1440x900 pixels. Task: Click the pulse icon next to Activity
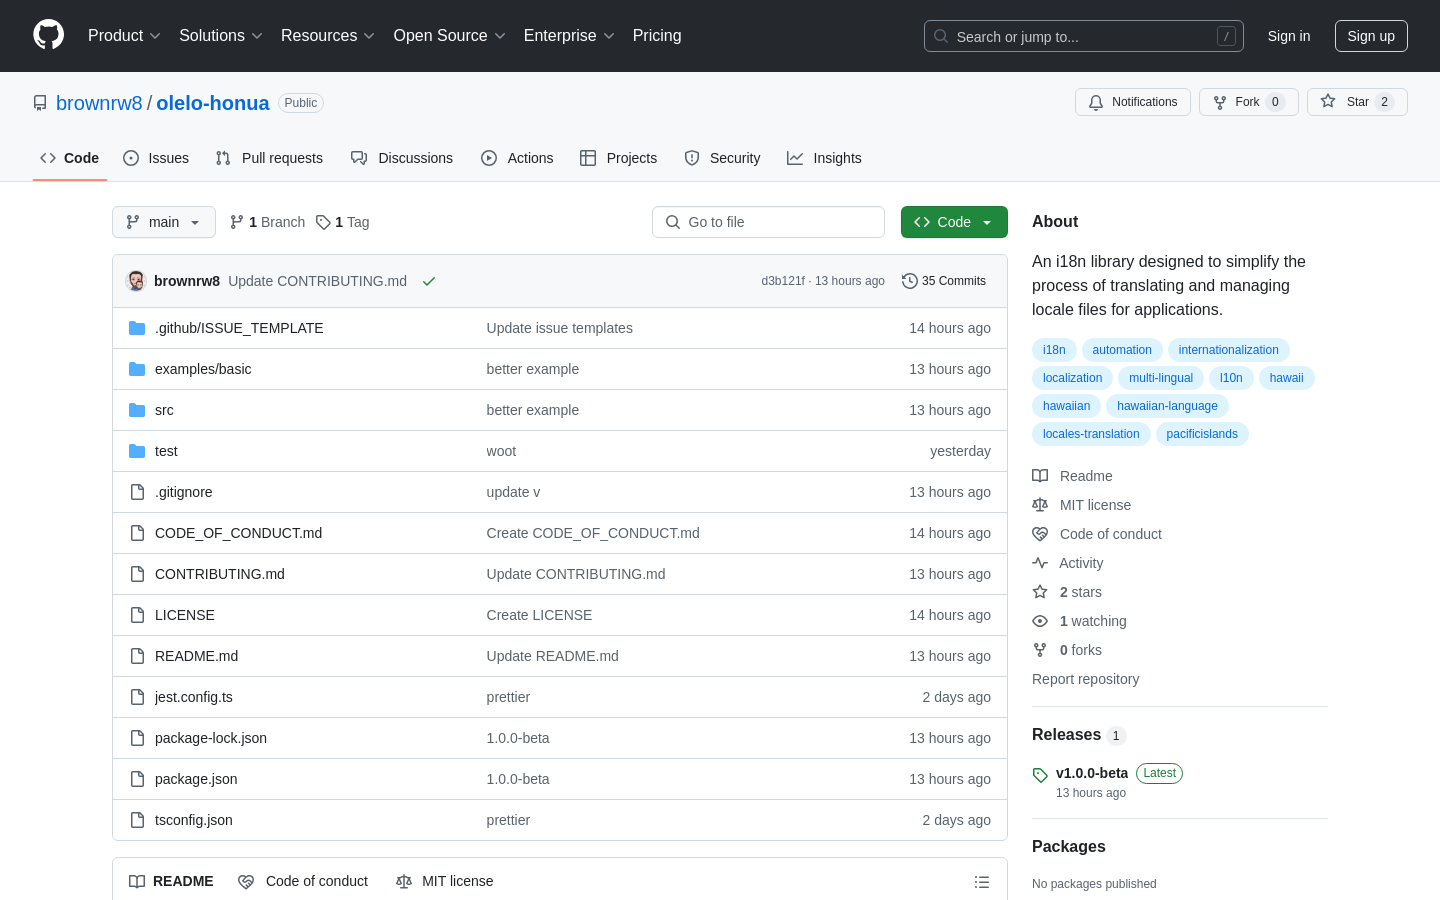(x=1040, y=563)
